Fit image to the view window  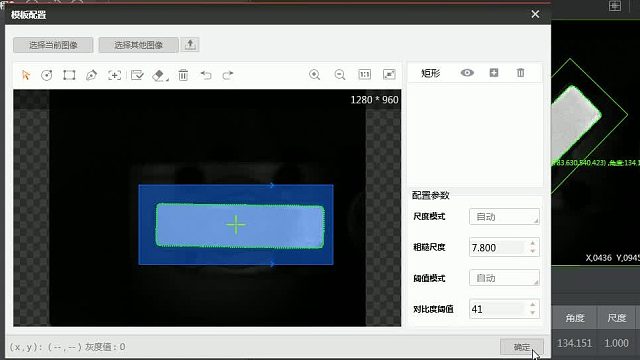tap(389, 74)
